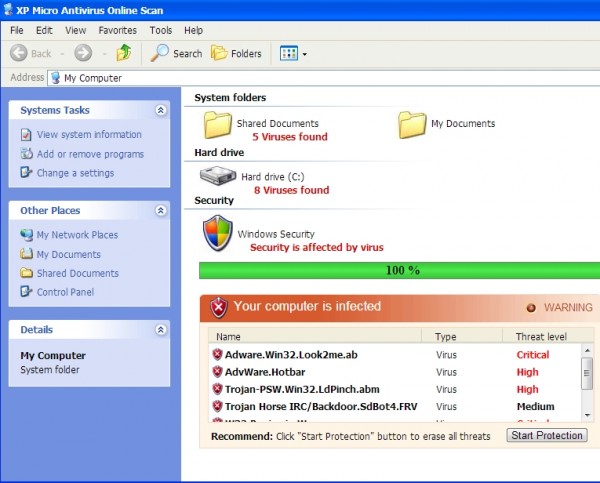Open the View menu
600x483 pixels.
[75, 30]
